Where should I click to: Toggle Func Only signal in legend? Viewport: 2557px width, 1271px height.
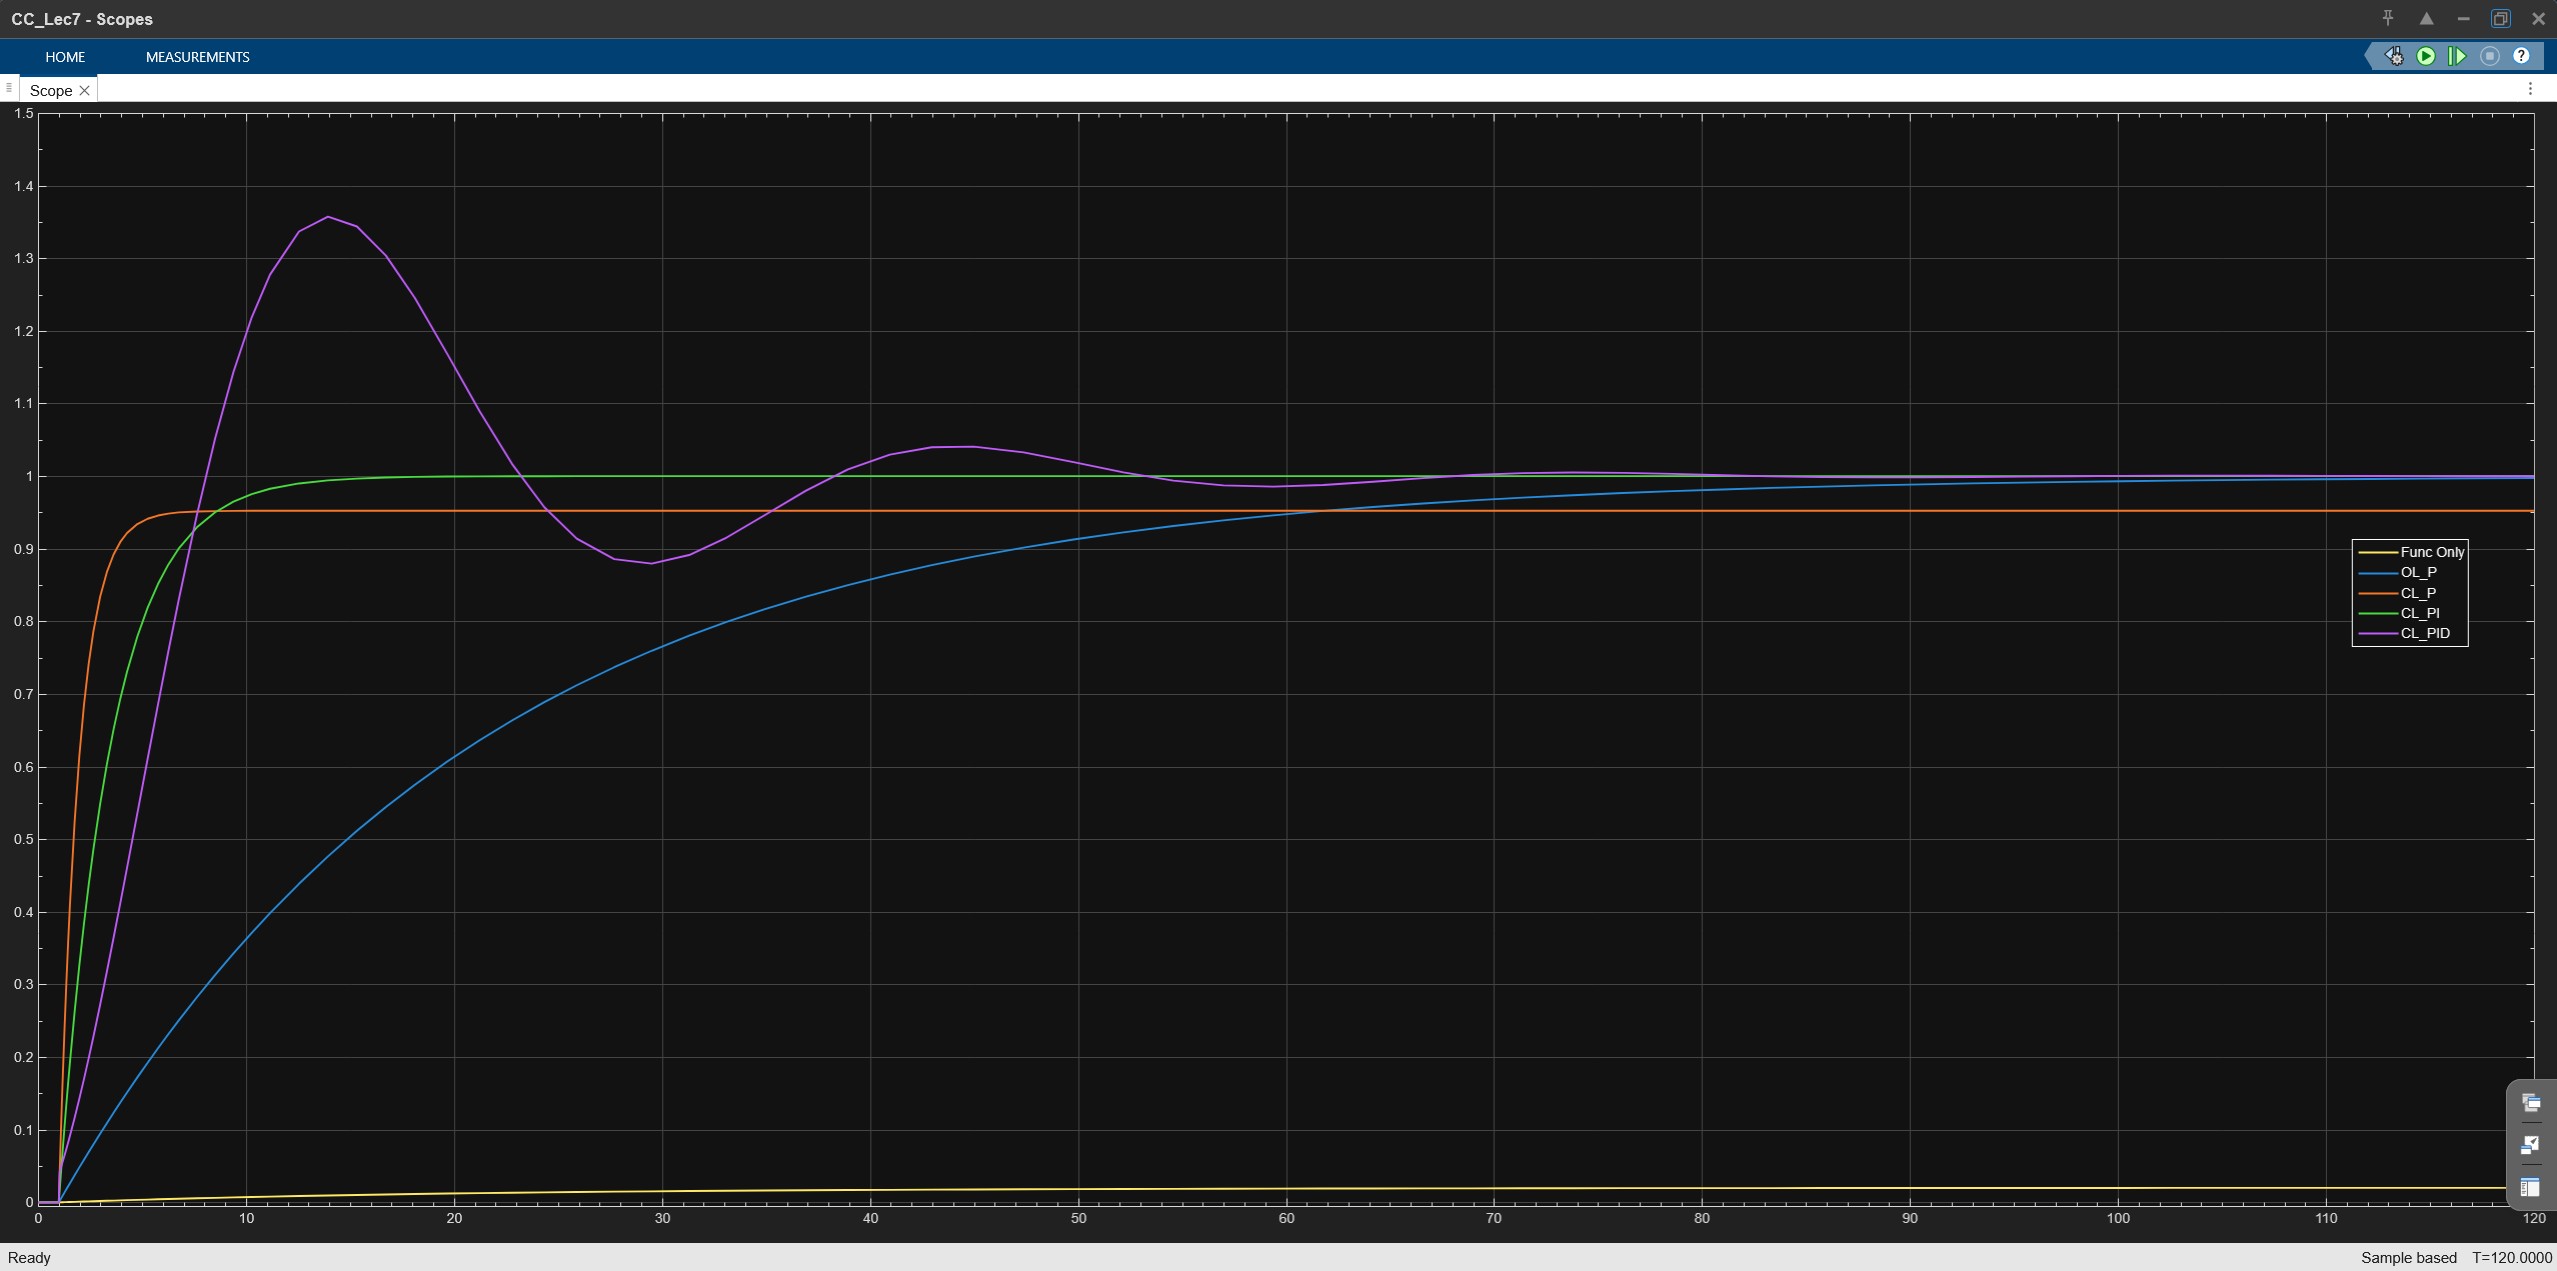[x=2432, y=552]
